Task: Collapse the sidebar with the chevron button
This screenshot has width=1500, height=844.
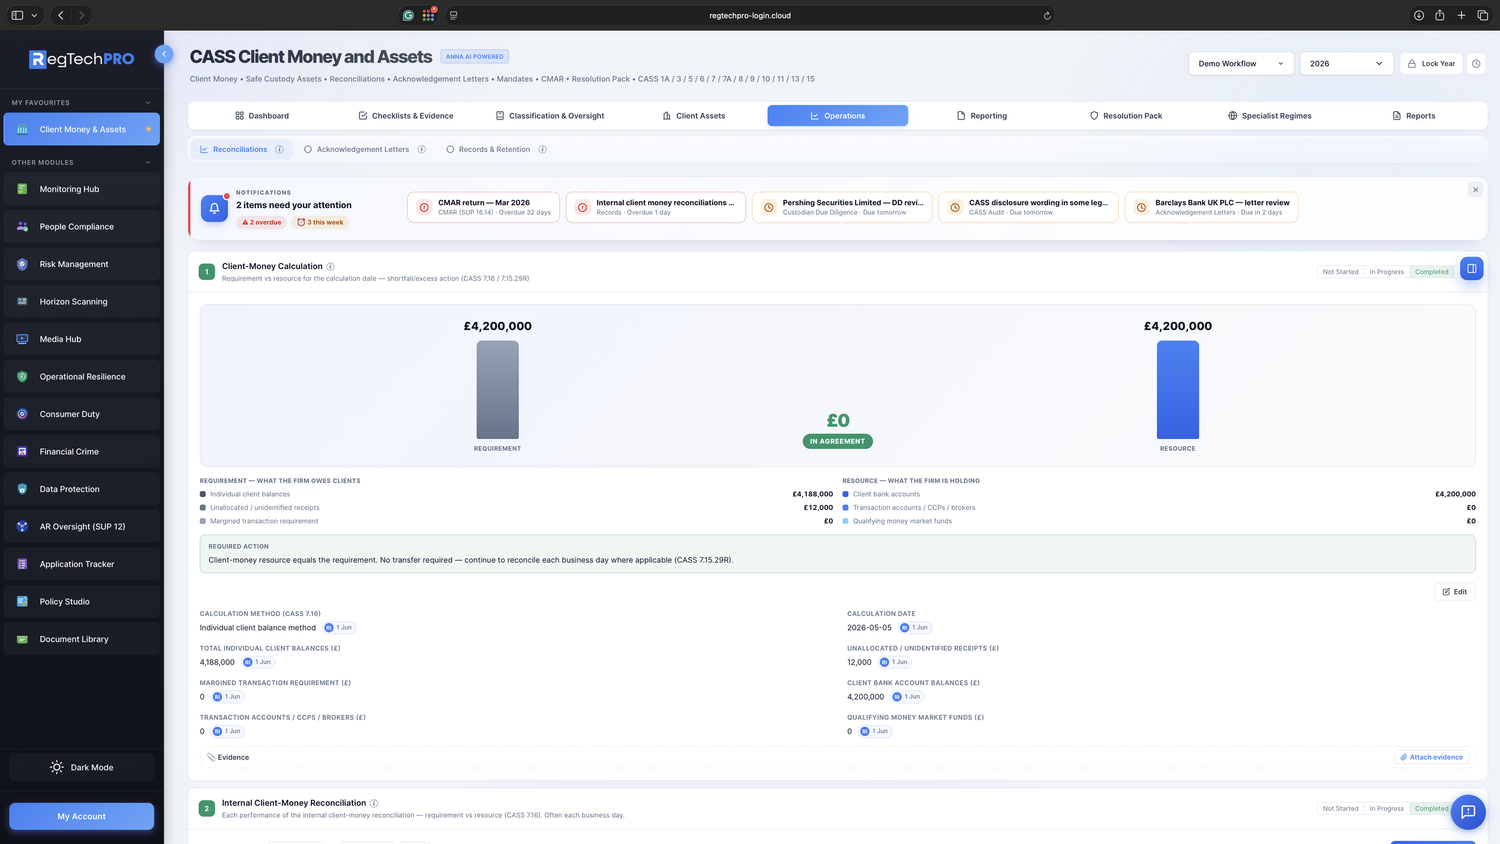Action: pyautogui.click(x=164, y=54)
